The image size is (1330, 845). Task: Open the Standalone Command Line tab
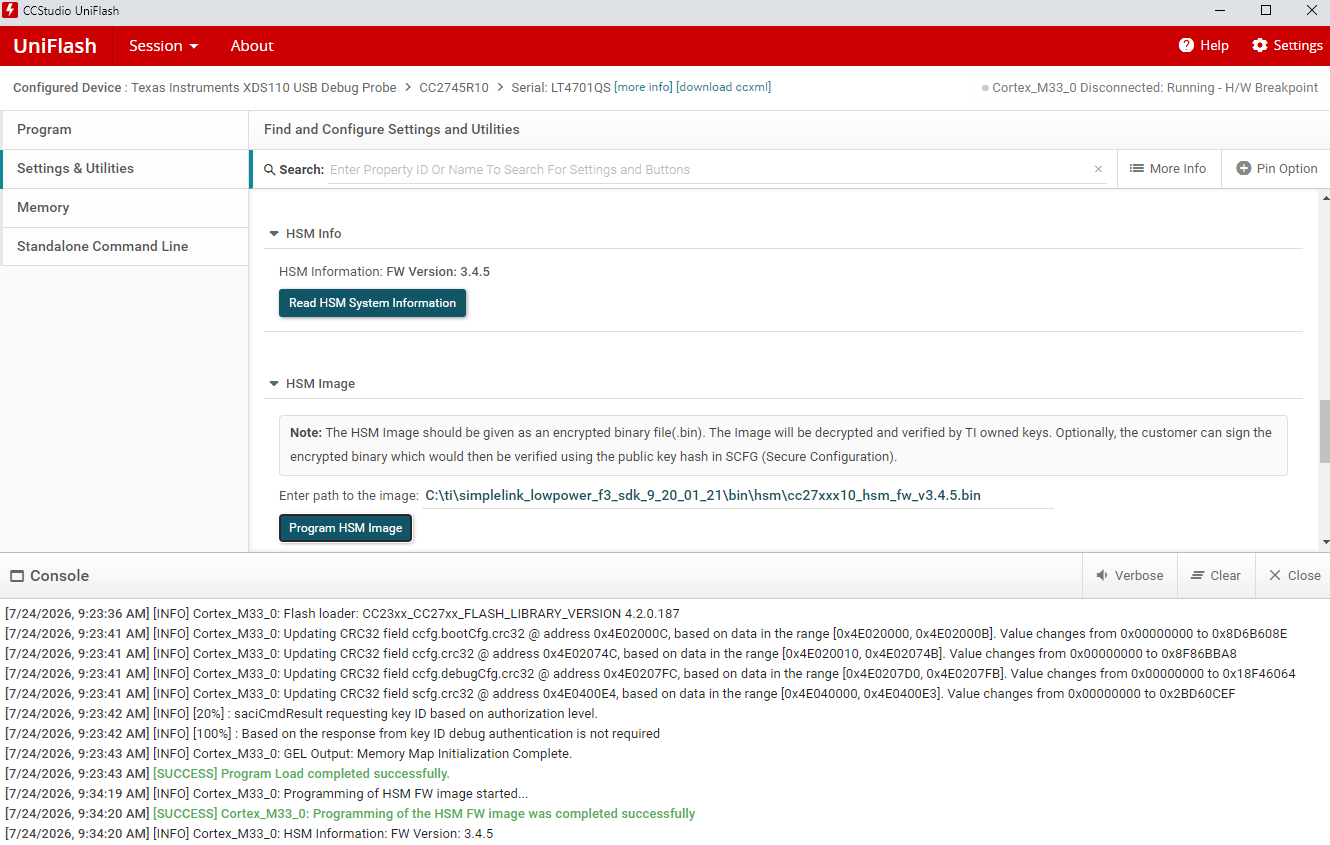pyautogui.click(x=125, y=247)
